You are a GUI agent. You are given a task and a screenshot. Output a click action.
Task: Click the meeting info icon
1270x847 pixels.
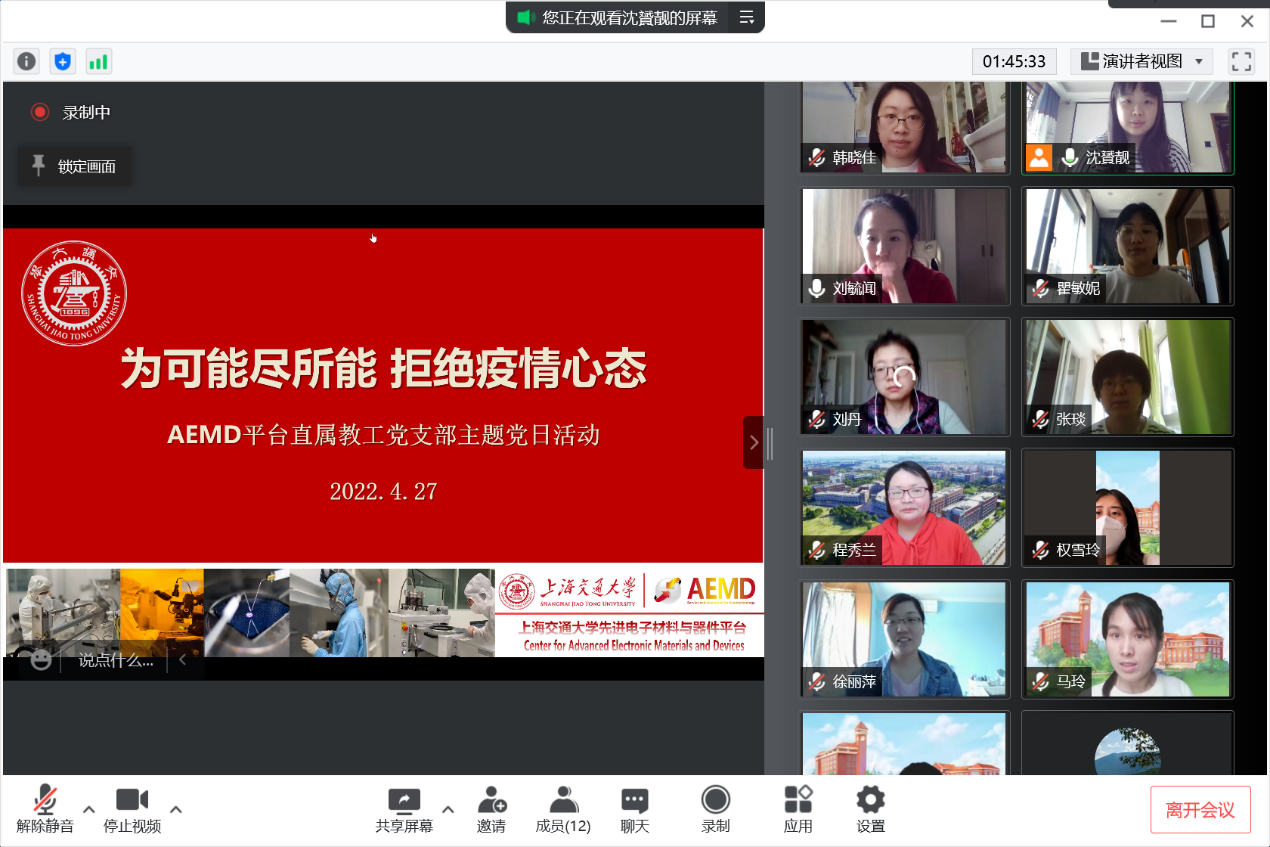[x=26, y=61]
